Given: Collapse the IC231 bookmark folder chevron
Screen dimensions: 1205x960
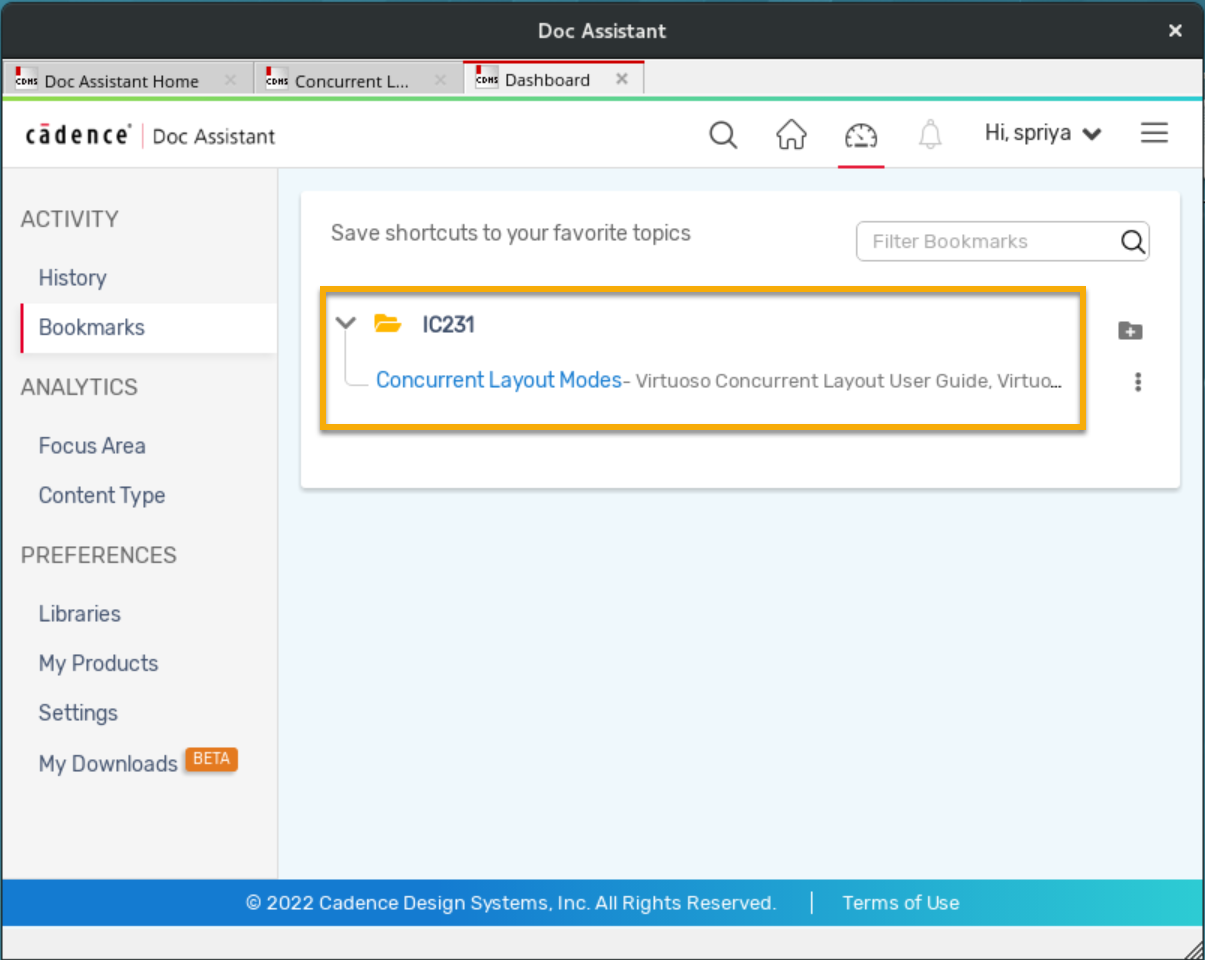Looking at the screenshot, I should [346, 323].
